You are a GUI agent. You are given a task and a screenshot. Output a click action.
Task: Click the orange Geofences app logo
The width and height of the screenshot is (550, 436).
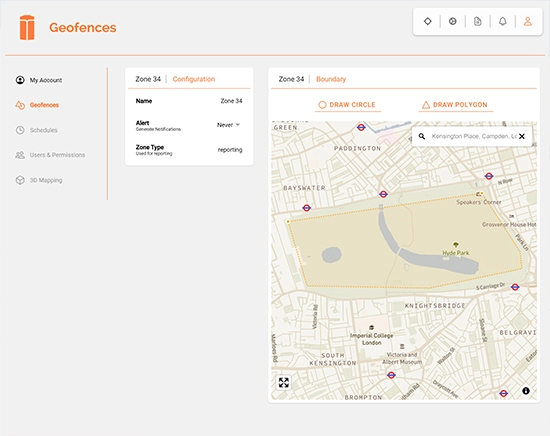(x=27, y=27)
